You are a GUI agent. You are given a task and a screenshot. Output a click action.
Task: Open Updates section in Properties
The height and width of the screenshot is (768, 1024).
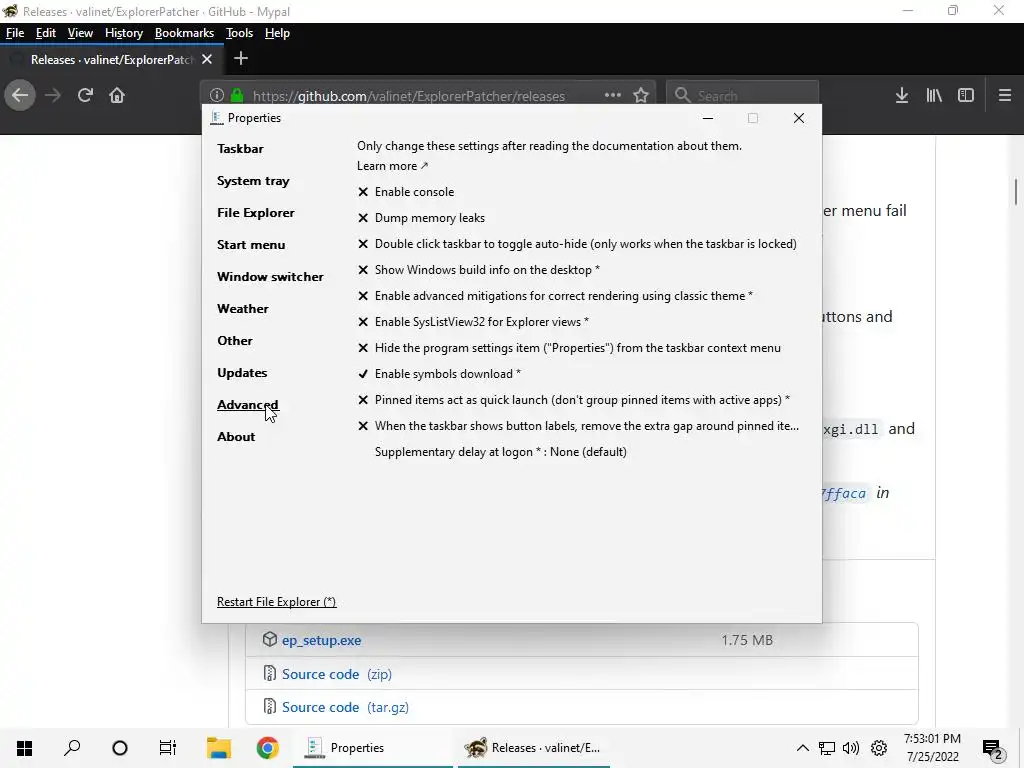click(242, 373)
